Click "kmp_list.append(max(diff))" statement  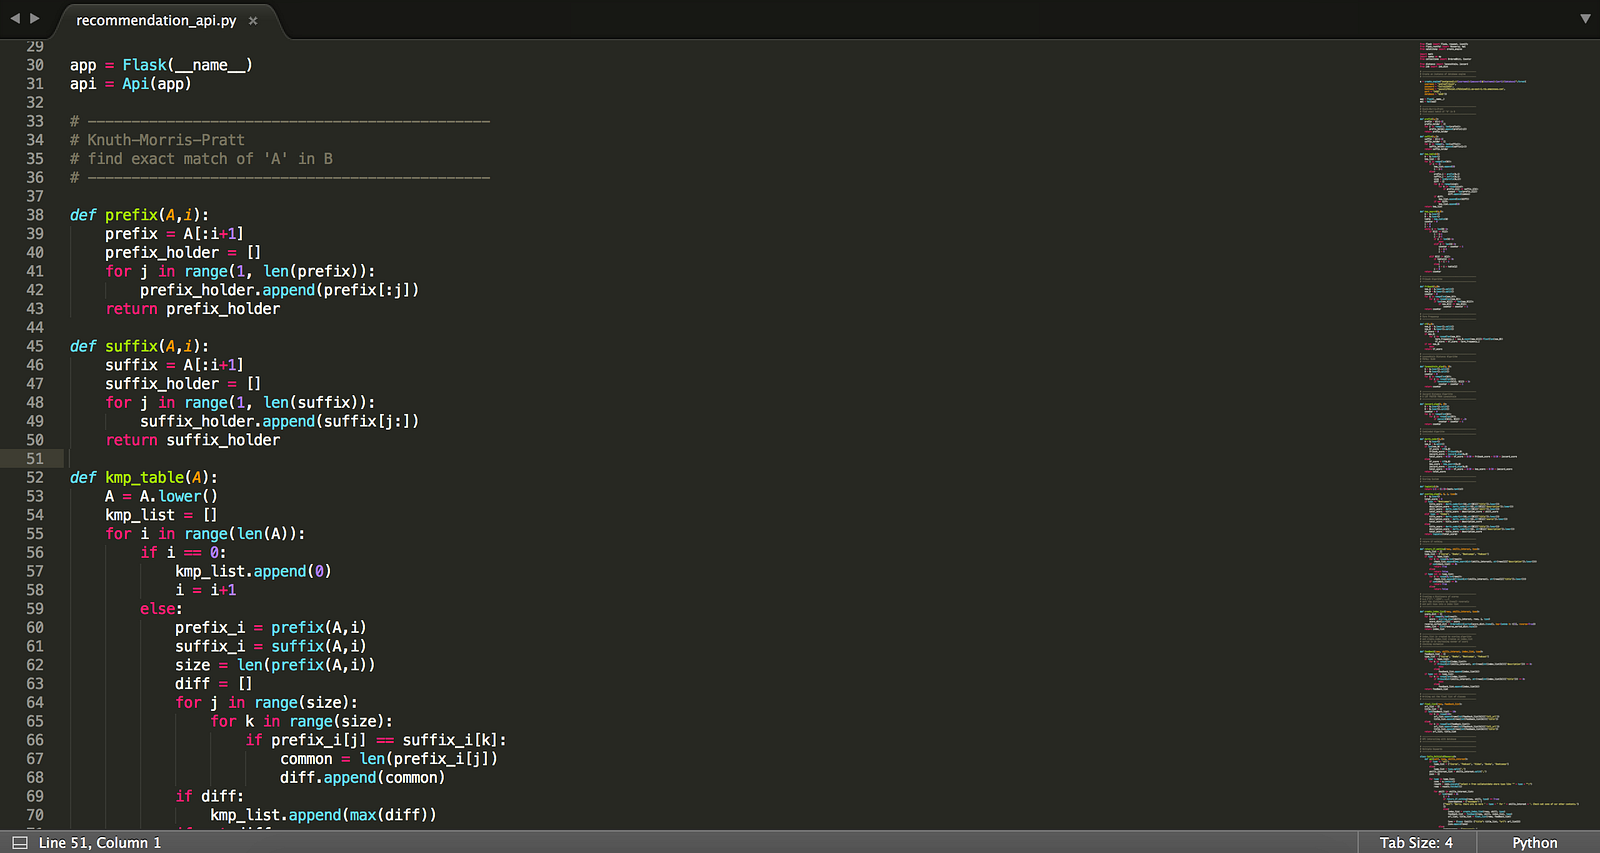click(323, 815)
